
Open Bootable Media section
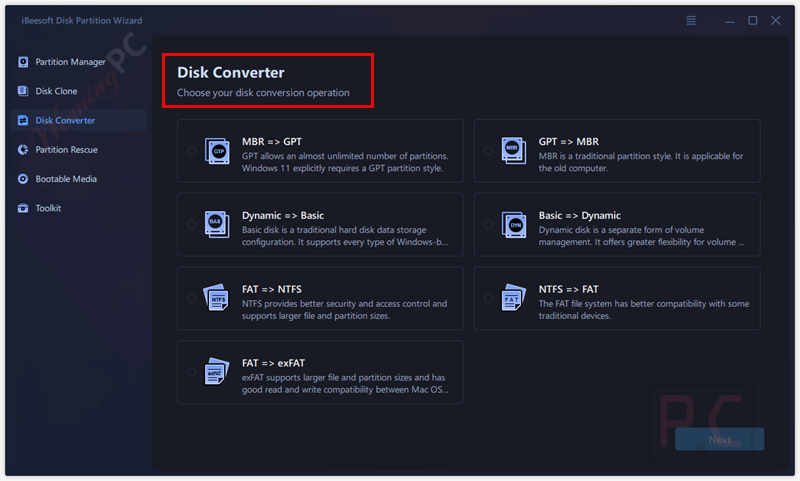click(x=79, y=179)
